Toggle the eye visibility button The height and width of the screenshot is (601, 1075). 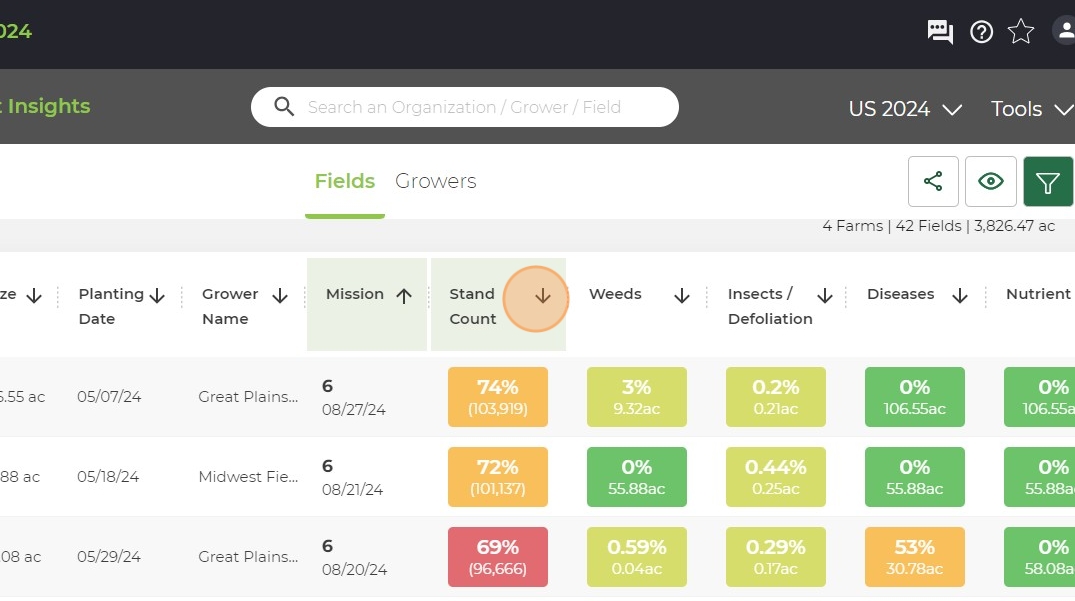(991, 182)
